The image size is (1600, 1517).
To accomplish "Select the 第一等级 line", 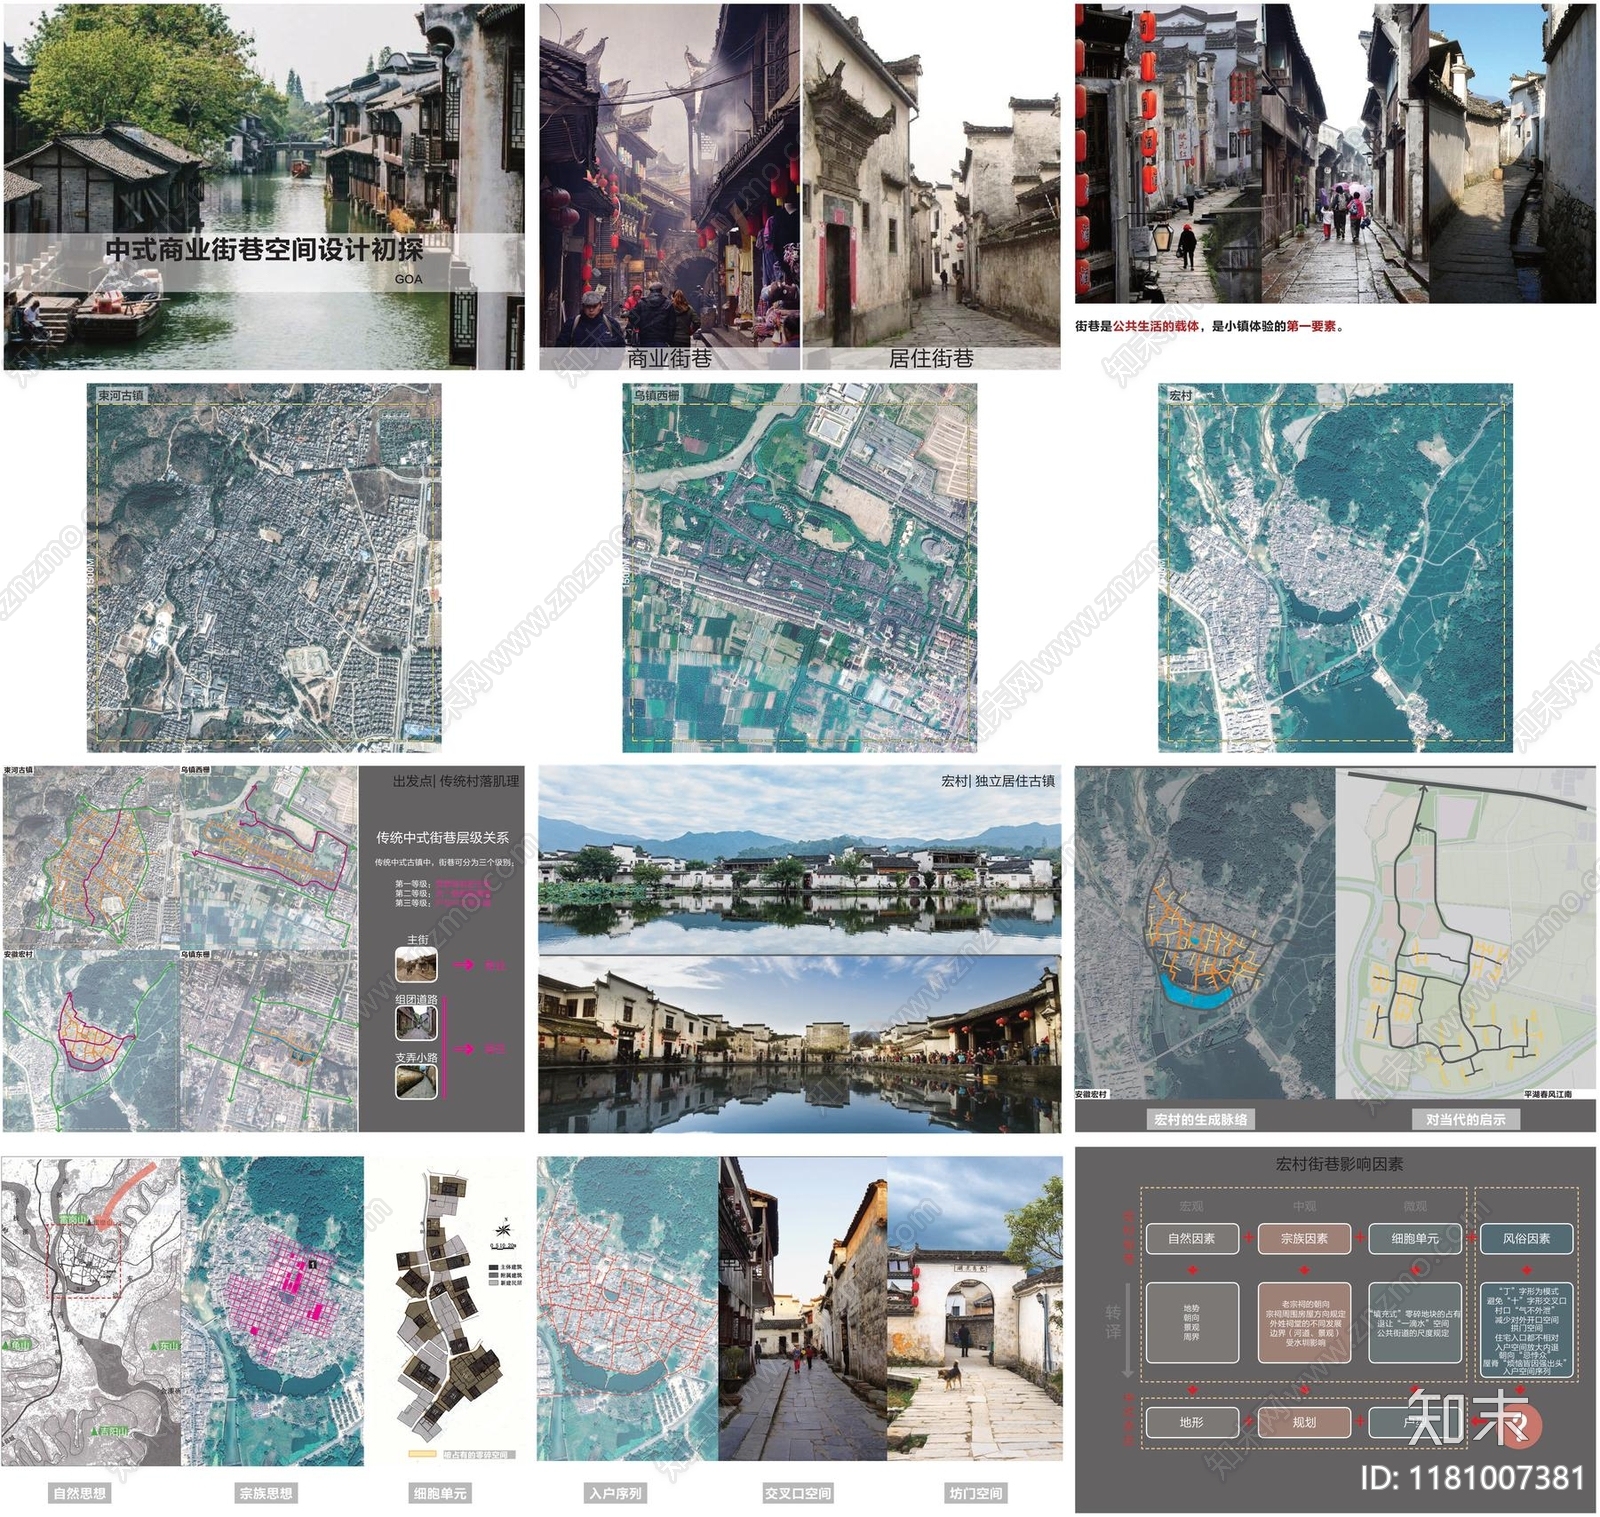I will (x=442, y=884).
